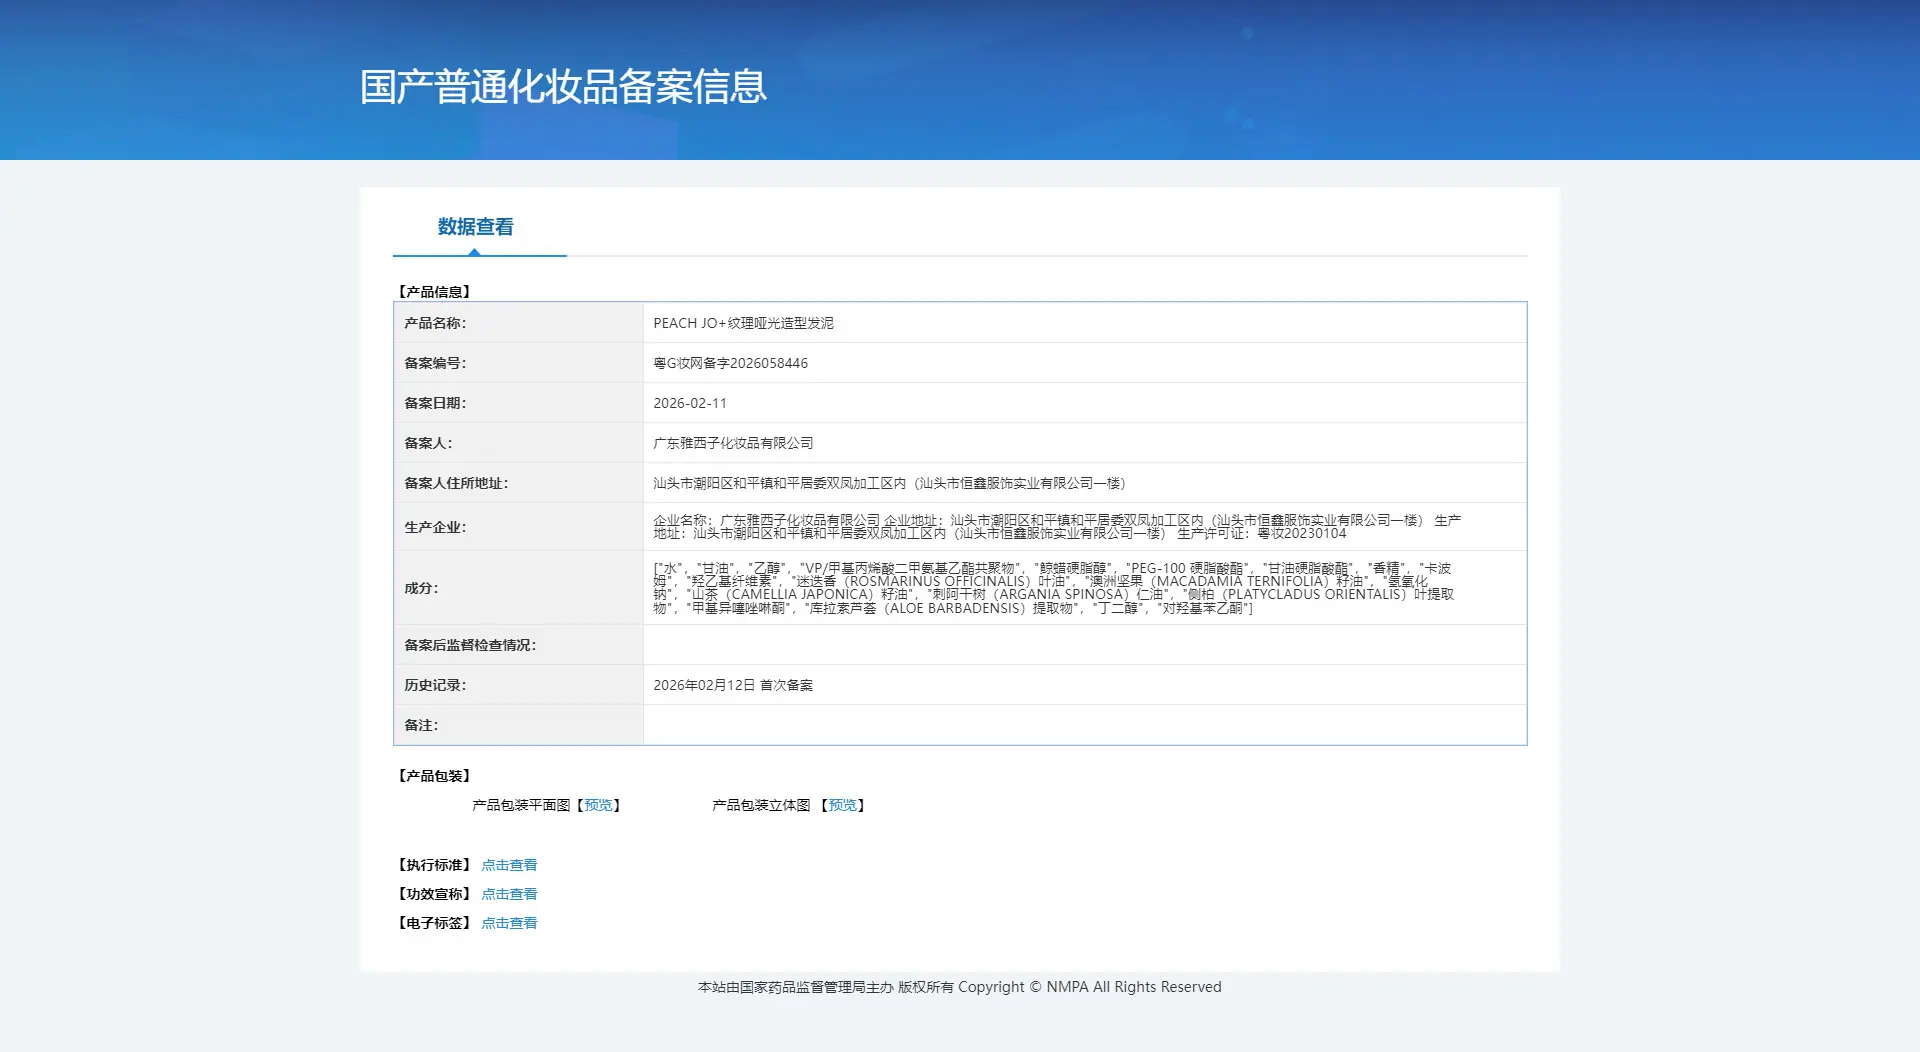
Task: Select the 生产企业 details text
Action: (x=1057, y=527)
